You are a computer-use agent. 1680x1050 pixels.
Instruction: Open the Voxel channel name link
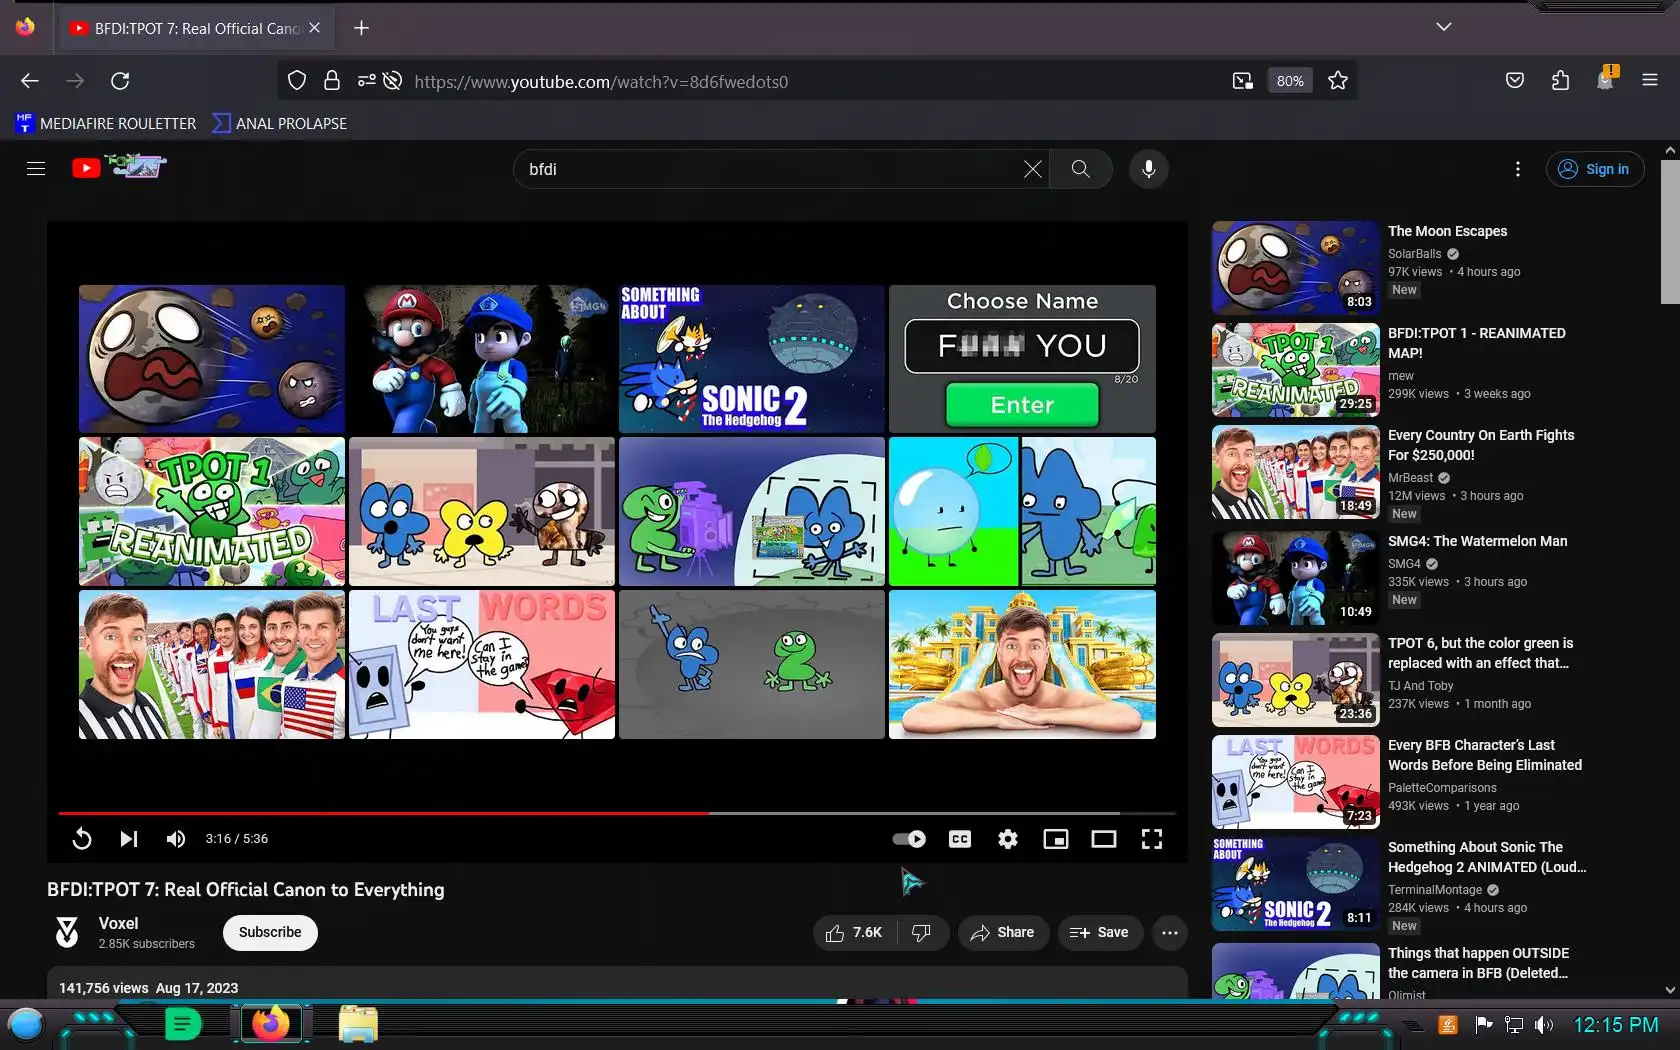pos(119,923)
